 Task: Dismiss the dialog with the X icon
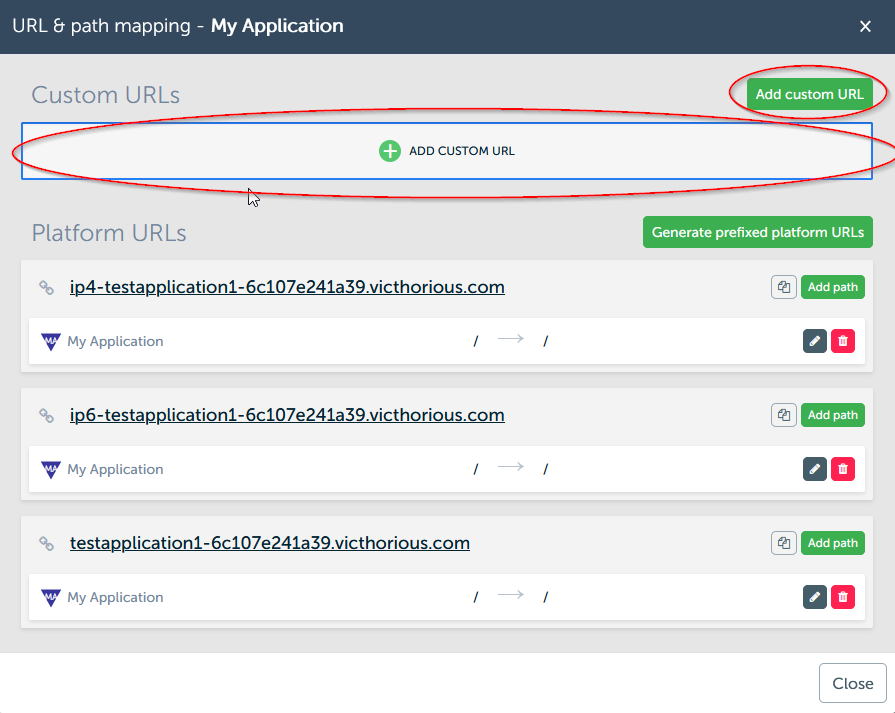click(x=866, y=26)
